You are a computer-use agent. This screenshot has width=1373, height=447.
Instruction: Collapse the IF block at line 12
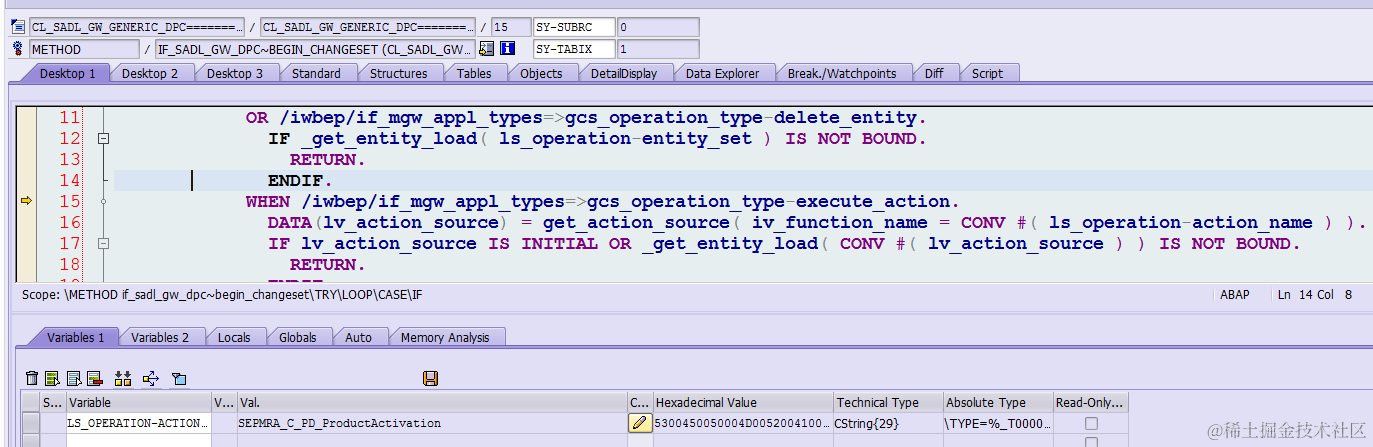click(103, 139)
